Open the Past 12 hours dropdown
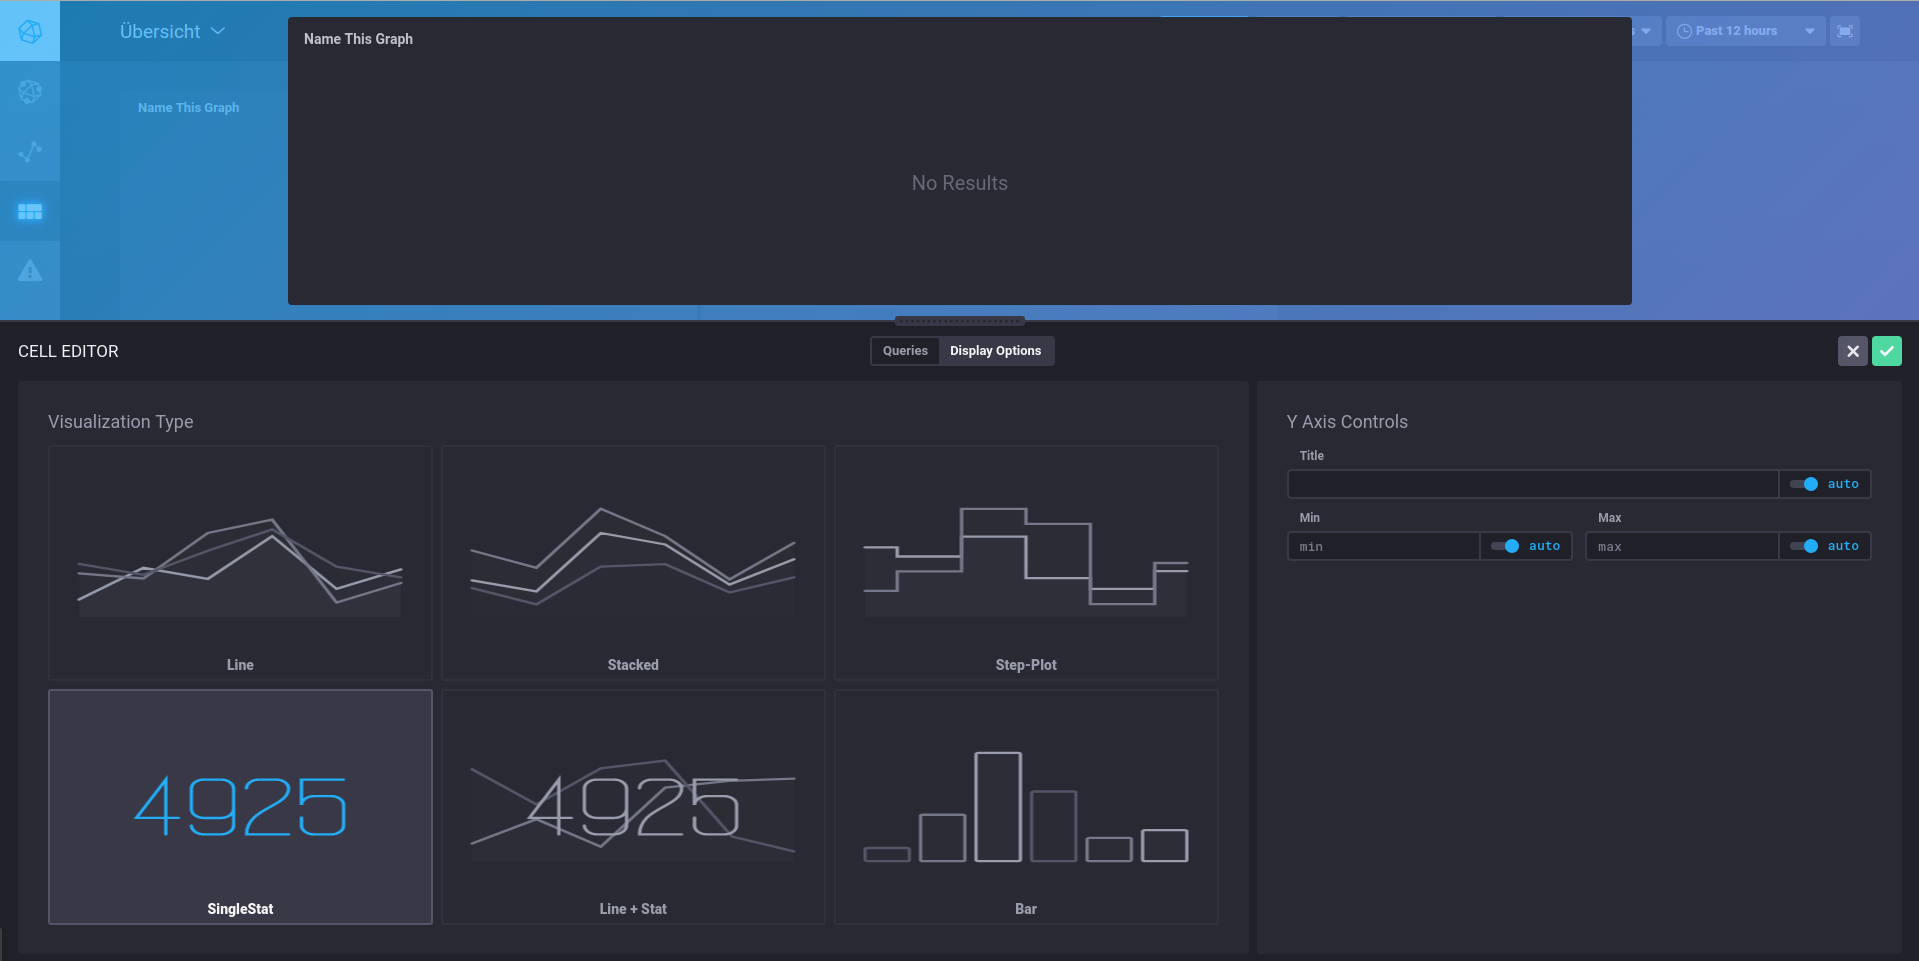Image resolution: width=1919 pixels, height=961 pixels. [x=1744, y=31]
